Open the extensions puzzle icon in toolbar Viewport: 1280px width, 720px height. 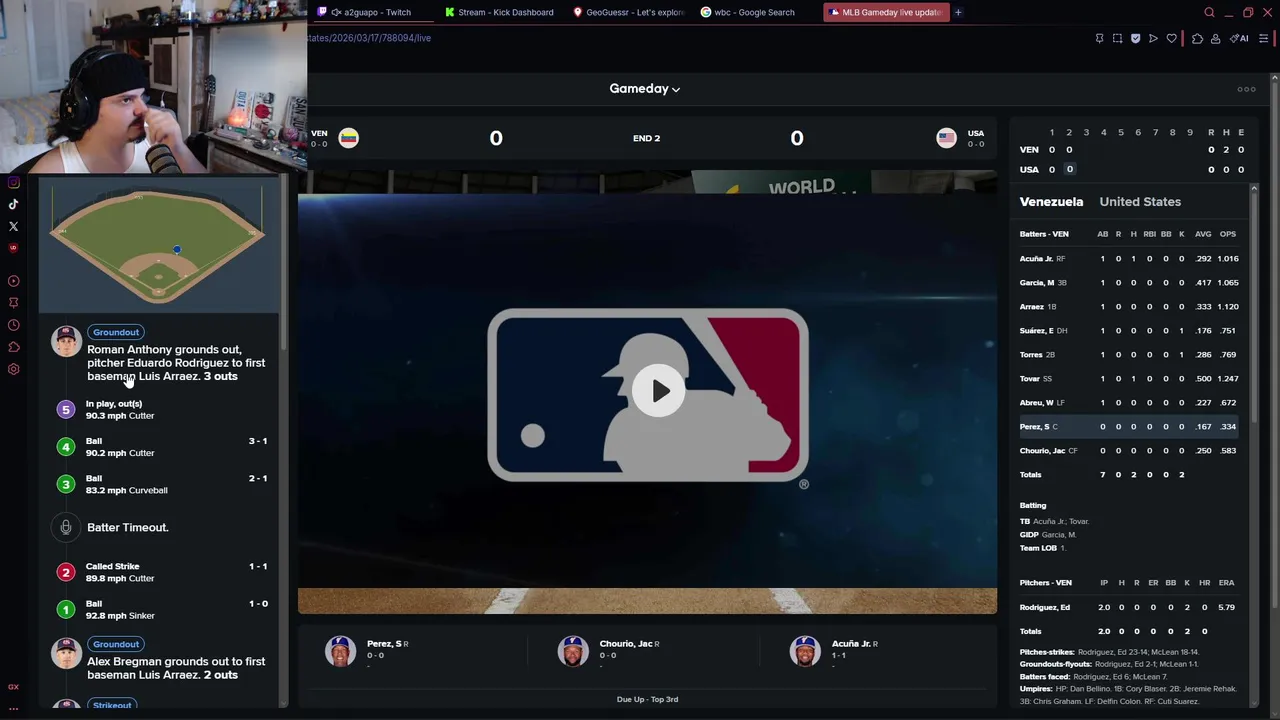tap(1197, 38)
